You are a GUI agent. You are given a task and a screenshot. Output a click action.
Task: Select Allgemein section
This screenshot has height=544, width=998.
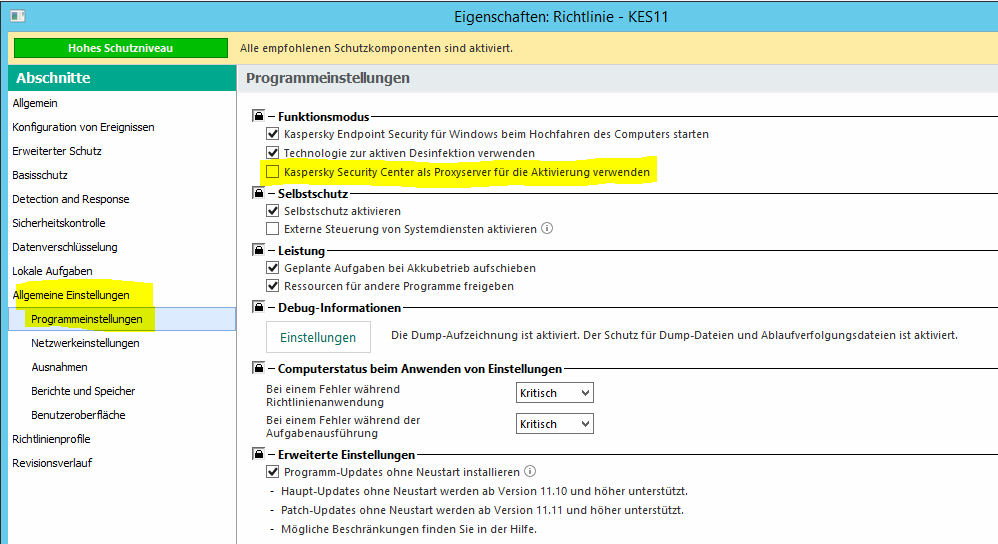(35, 103)
